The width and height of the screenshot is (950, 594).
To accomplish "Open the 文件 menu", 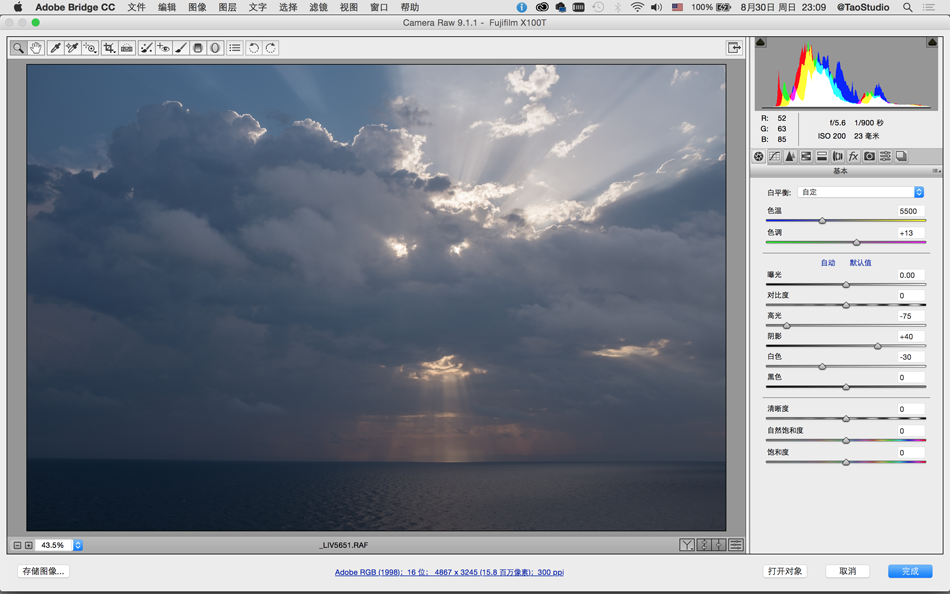I will (x=136, y=7).
